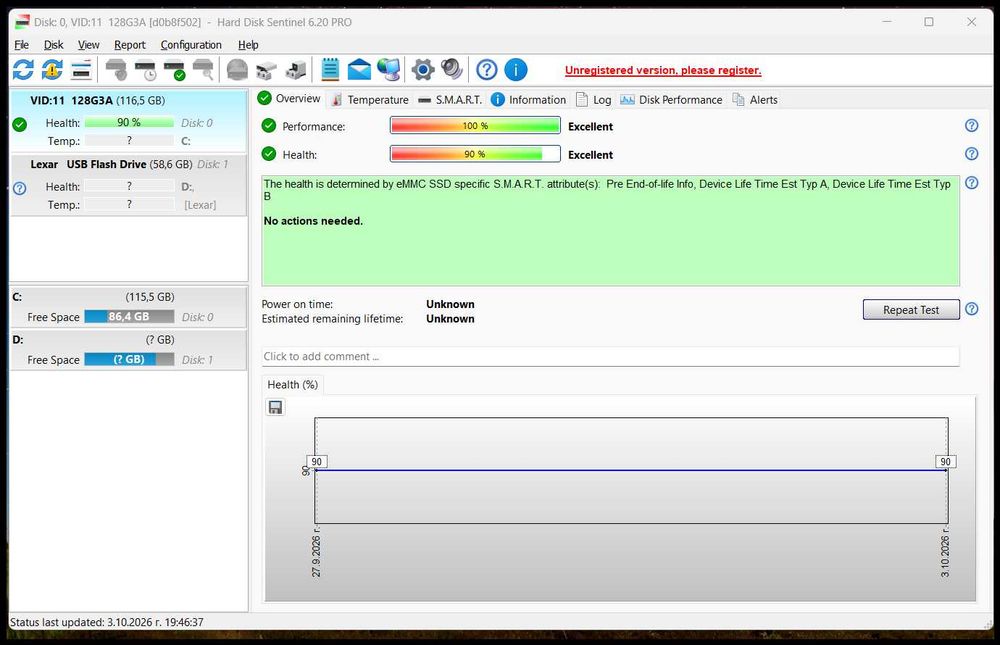Viewport: 1000px width, 645px height.
Task: Click the Repeat Test button
Action: point(911,309)
